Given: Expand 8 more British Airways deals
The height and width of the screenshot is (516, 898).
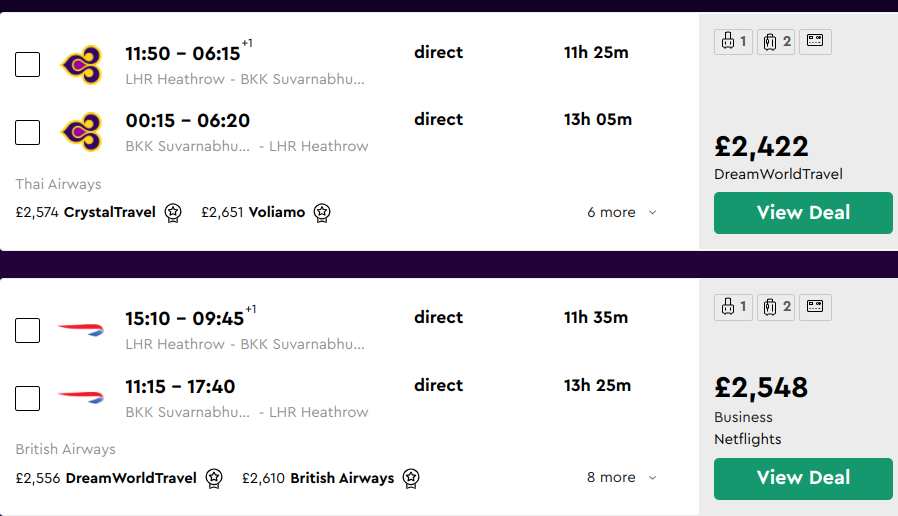Looking at the screenshot, I should pyautogui.click(x=622, y=477).
